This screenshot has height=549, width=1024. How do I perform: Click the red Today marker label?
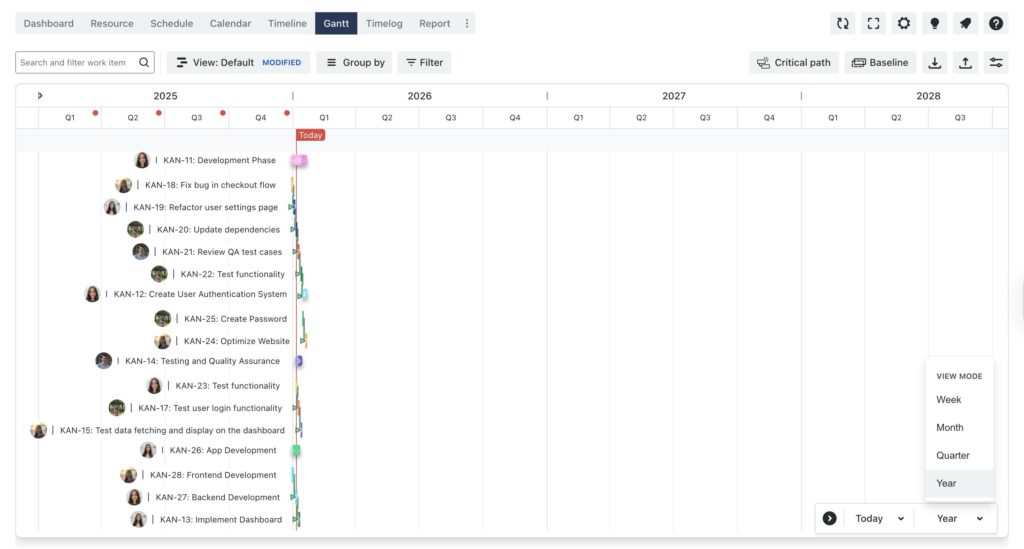[310, 135]
